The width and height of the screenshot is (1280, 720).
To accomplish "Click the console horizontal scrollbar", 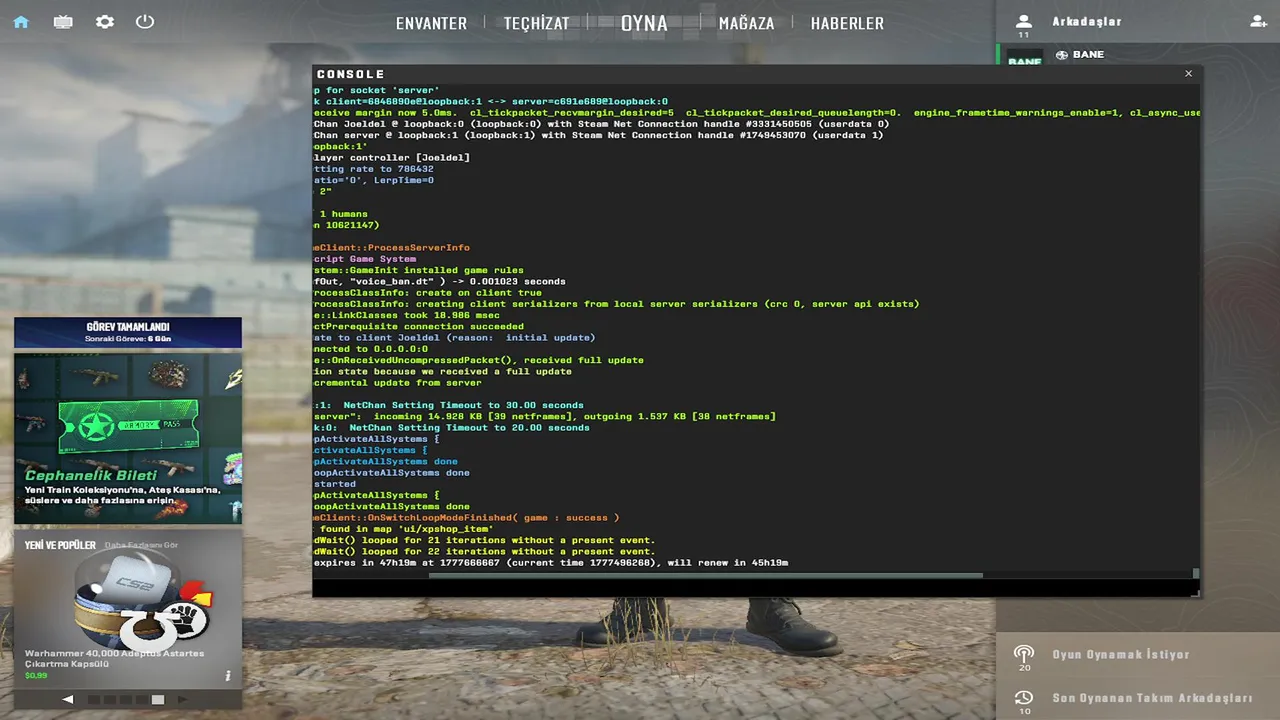I will [x=706, y=575].
